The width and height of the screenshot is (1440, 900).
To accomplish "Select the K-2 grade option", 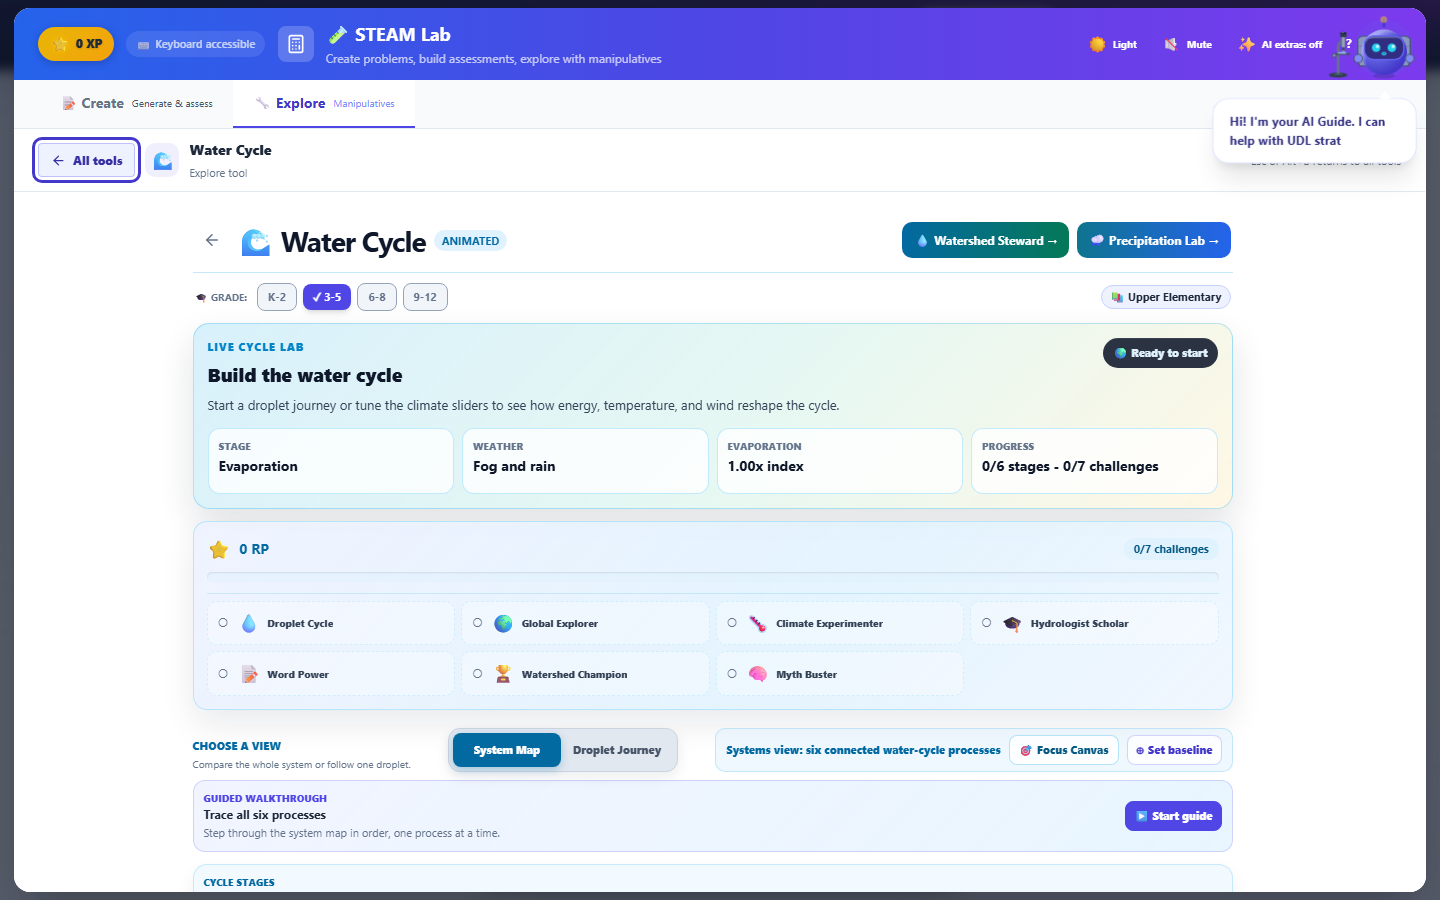I will coord(277,297).
